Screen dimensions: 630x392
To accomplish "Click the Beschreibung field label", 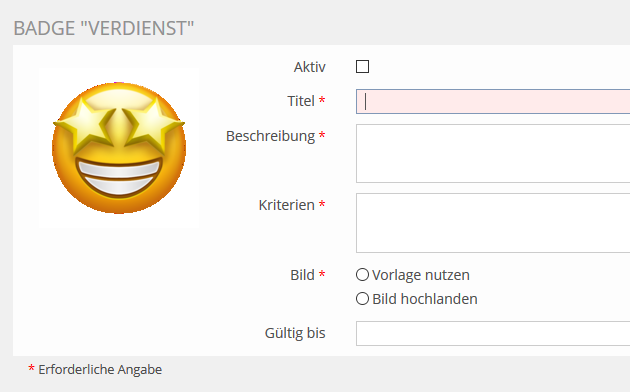I will [x=270, y=137].
